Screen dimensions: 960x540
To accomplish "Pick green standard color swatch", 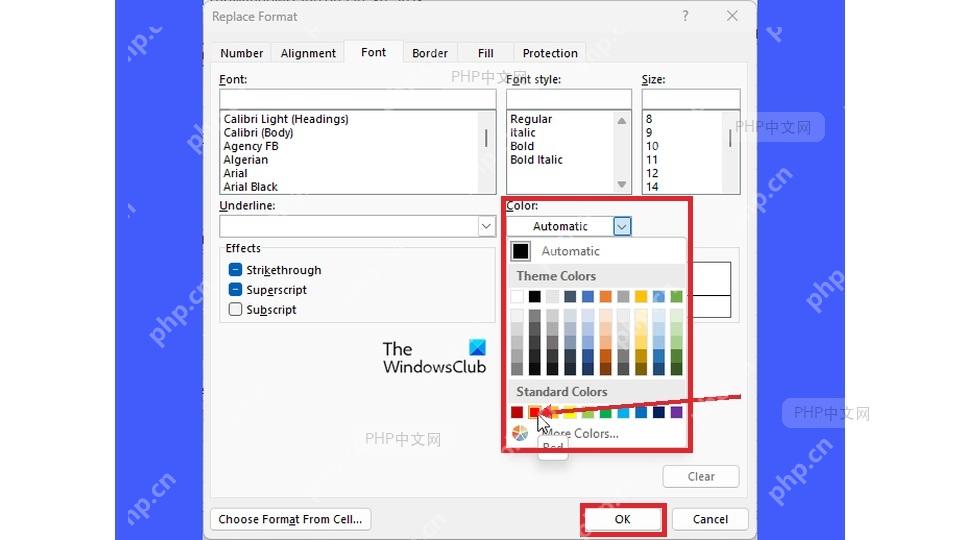I will (x=606, y=412).
